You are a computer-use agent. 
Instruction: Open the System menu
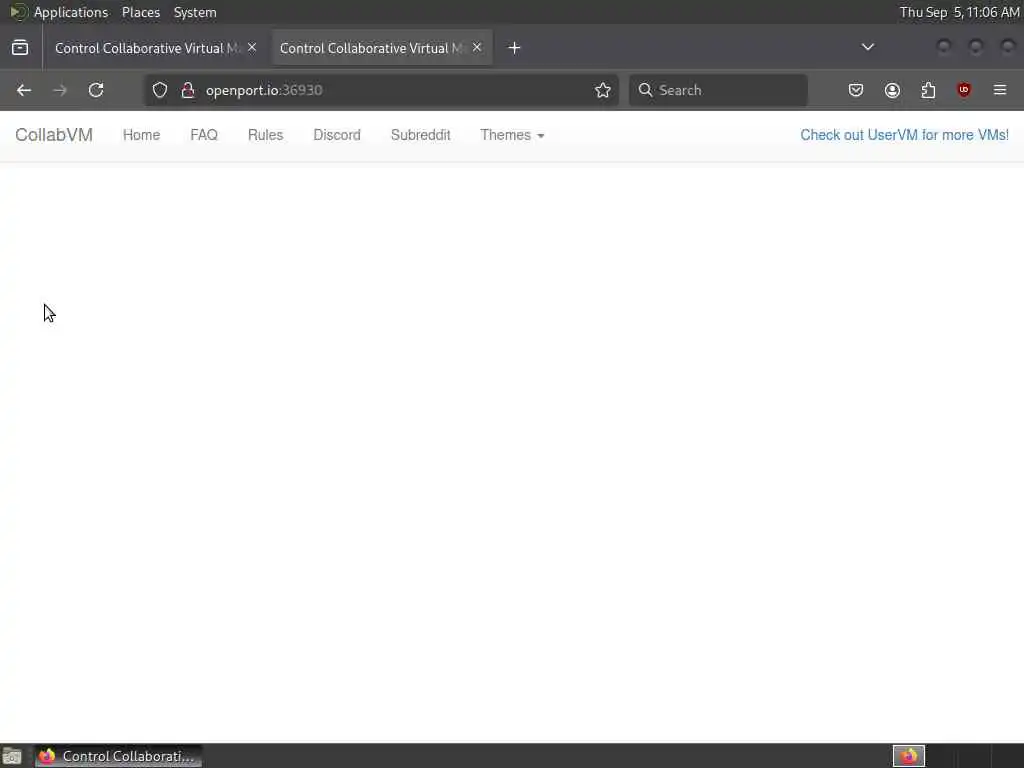(x=195, y=12)
